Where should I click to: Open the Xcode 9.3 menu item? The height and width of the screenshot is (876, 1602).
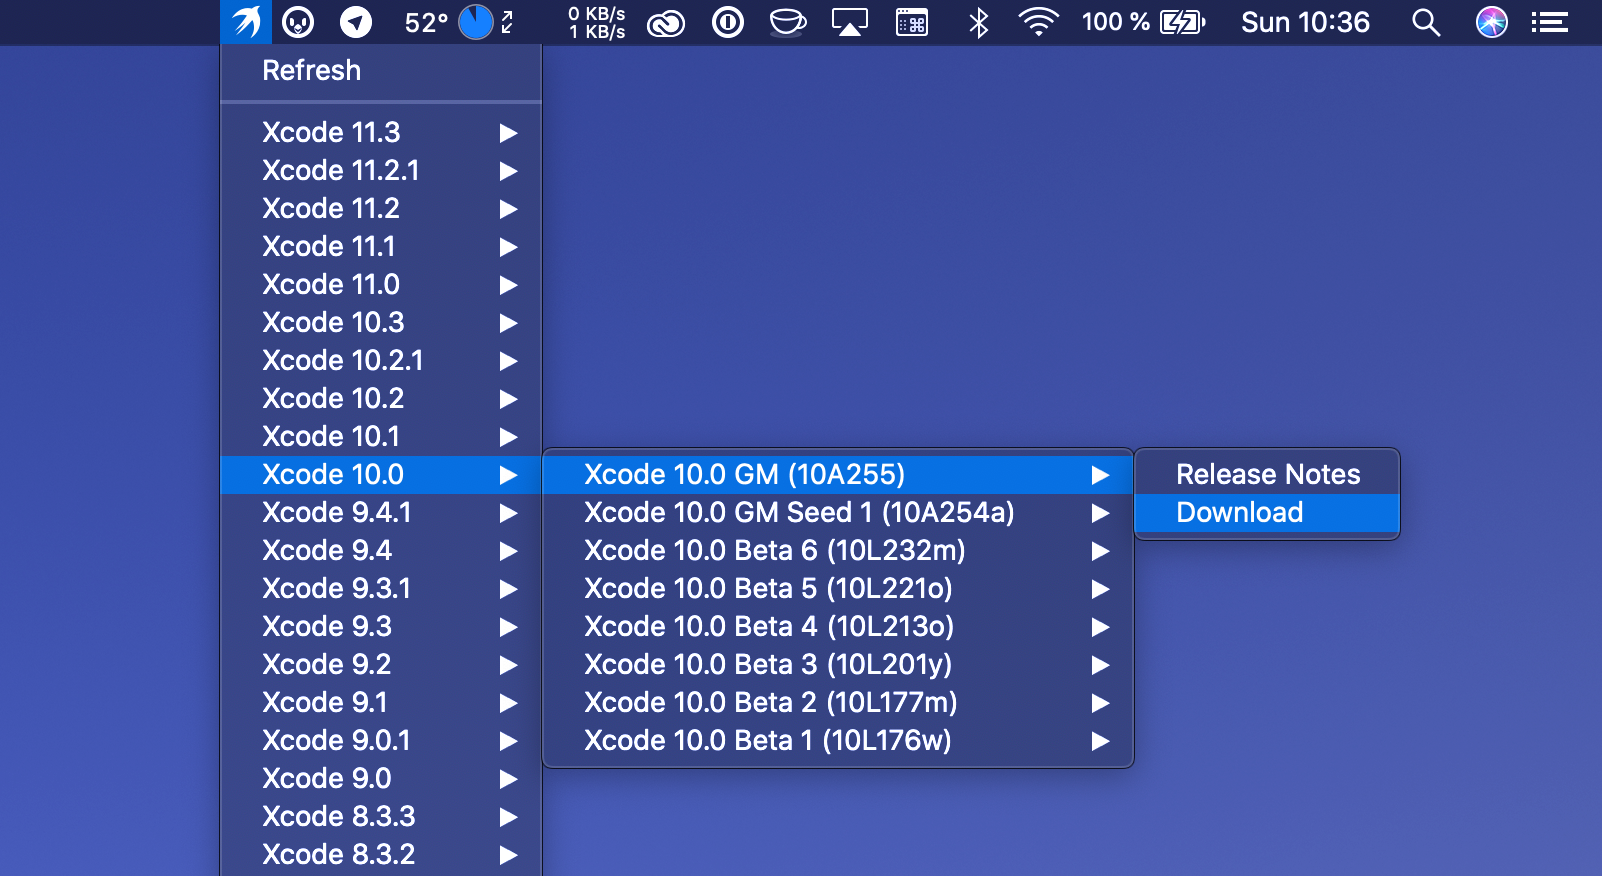[381, 627]
